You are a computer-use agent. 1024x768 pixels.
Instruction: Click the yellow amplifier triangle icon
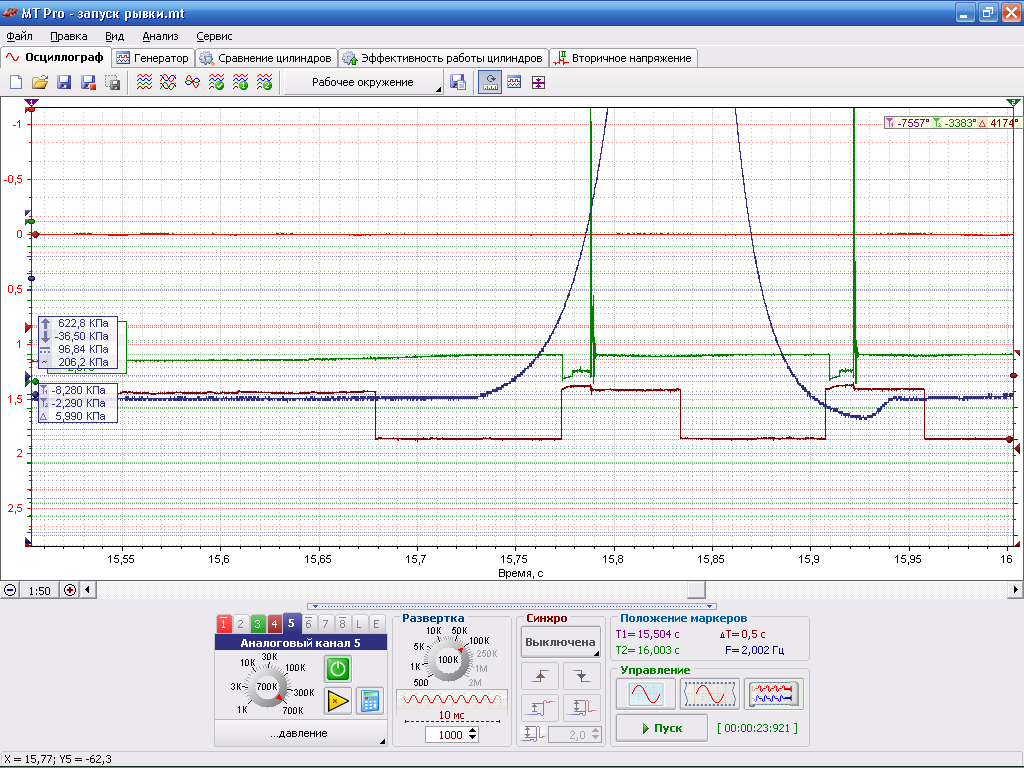coord(338,701)
